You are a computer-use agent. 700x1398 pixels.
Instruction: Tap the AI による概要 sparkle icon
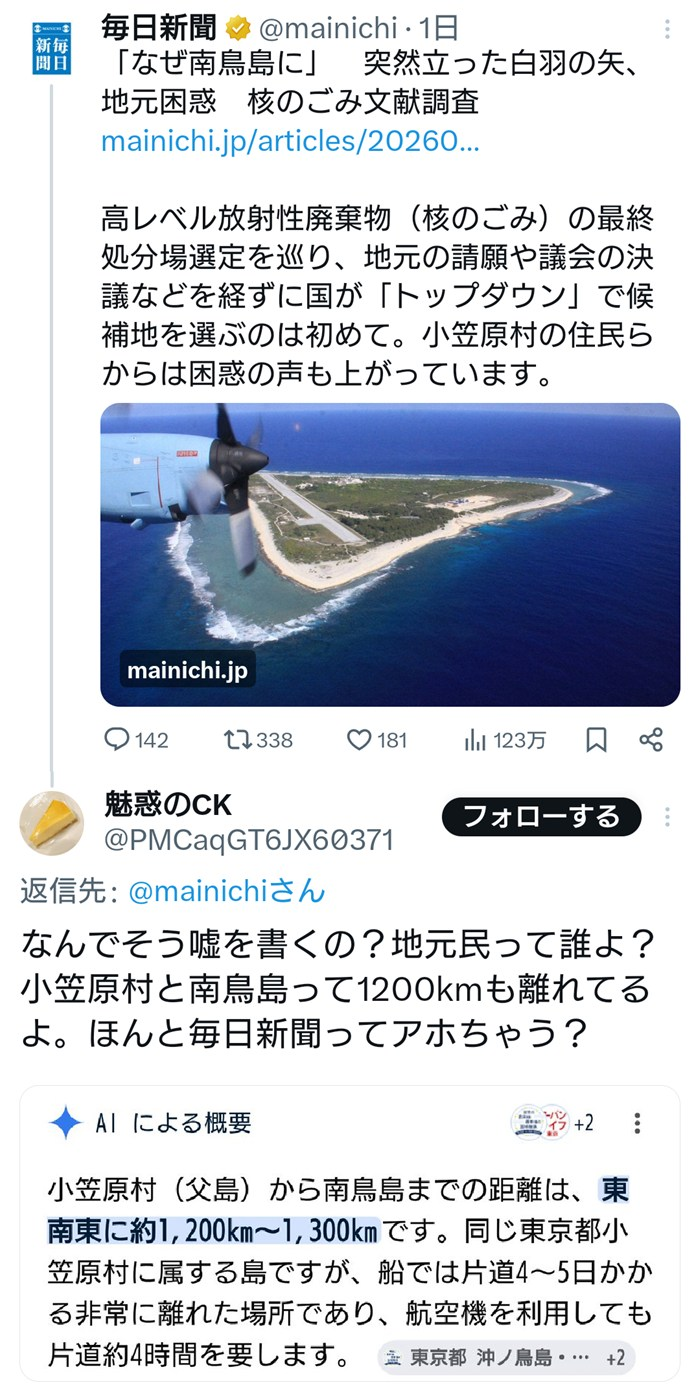(x=65, y=1123)
